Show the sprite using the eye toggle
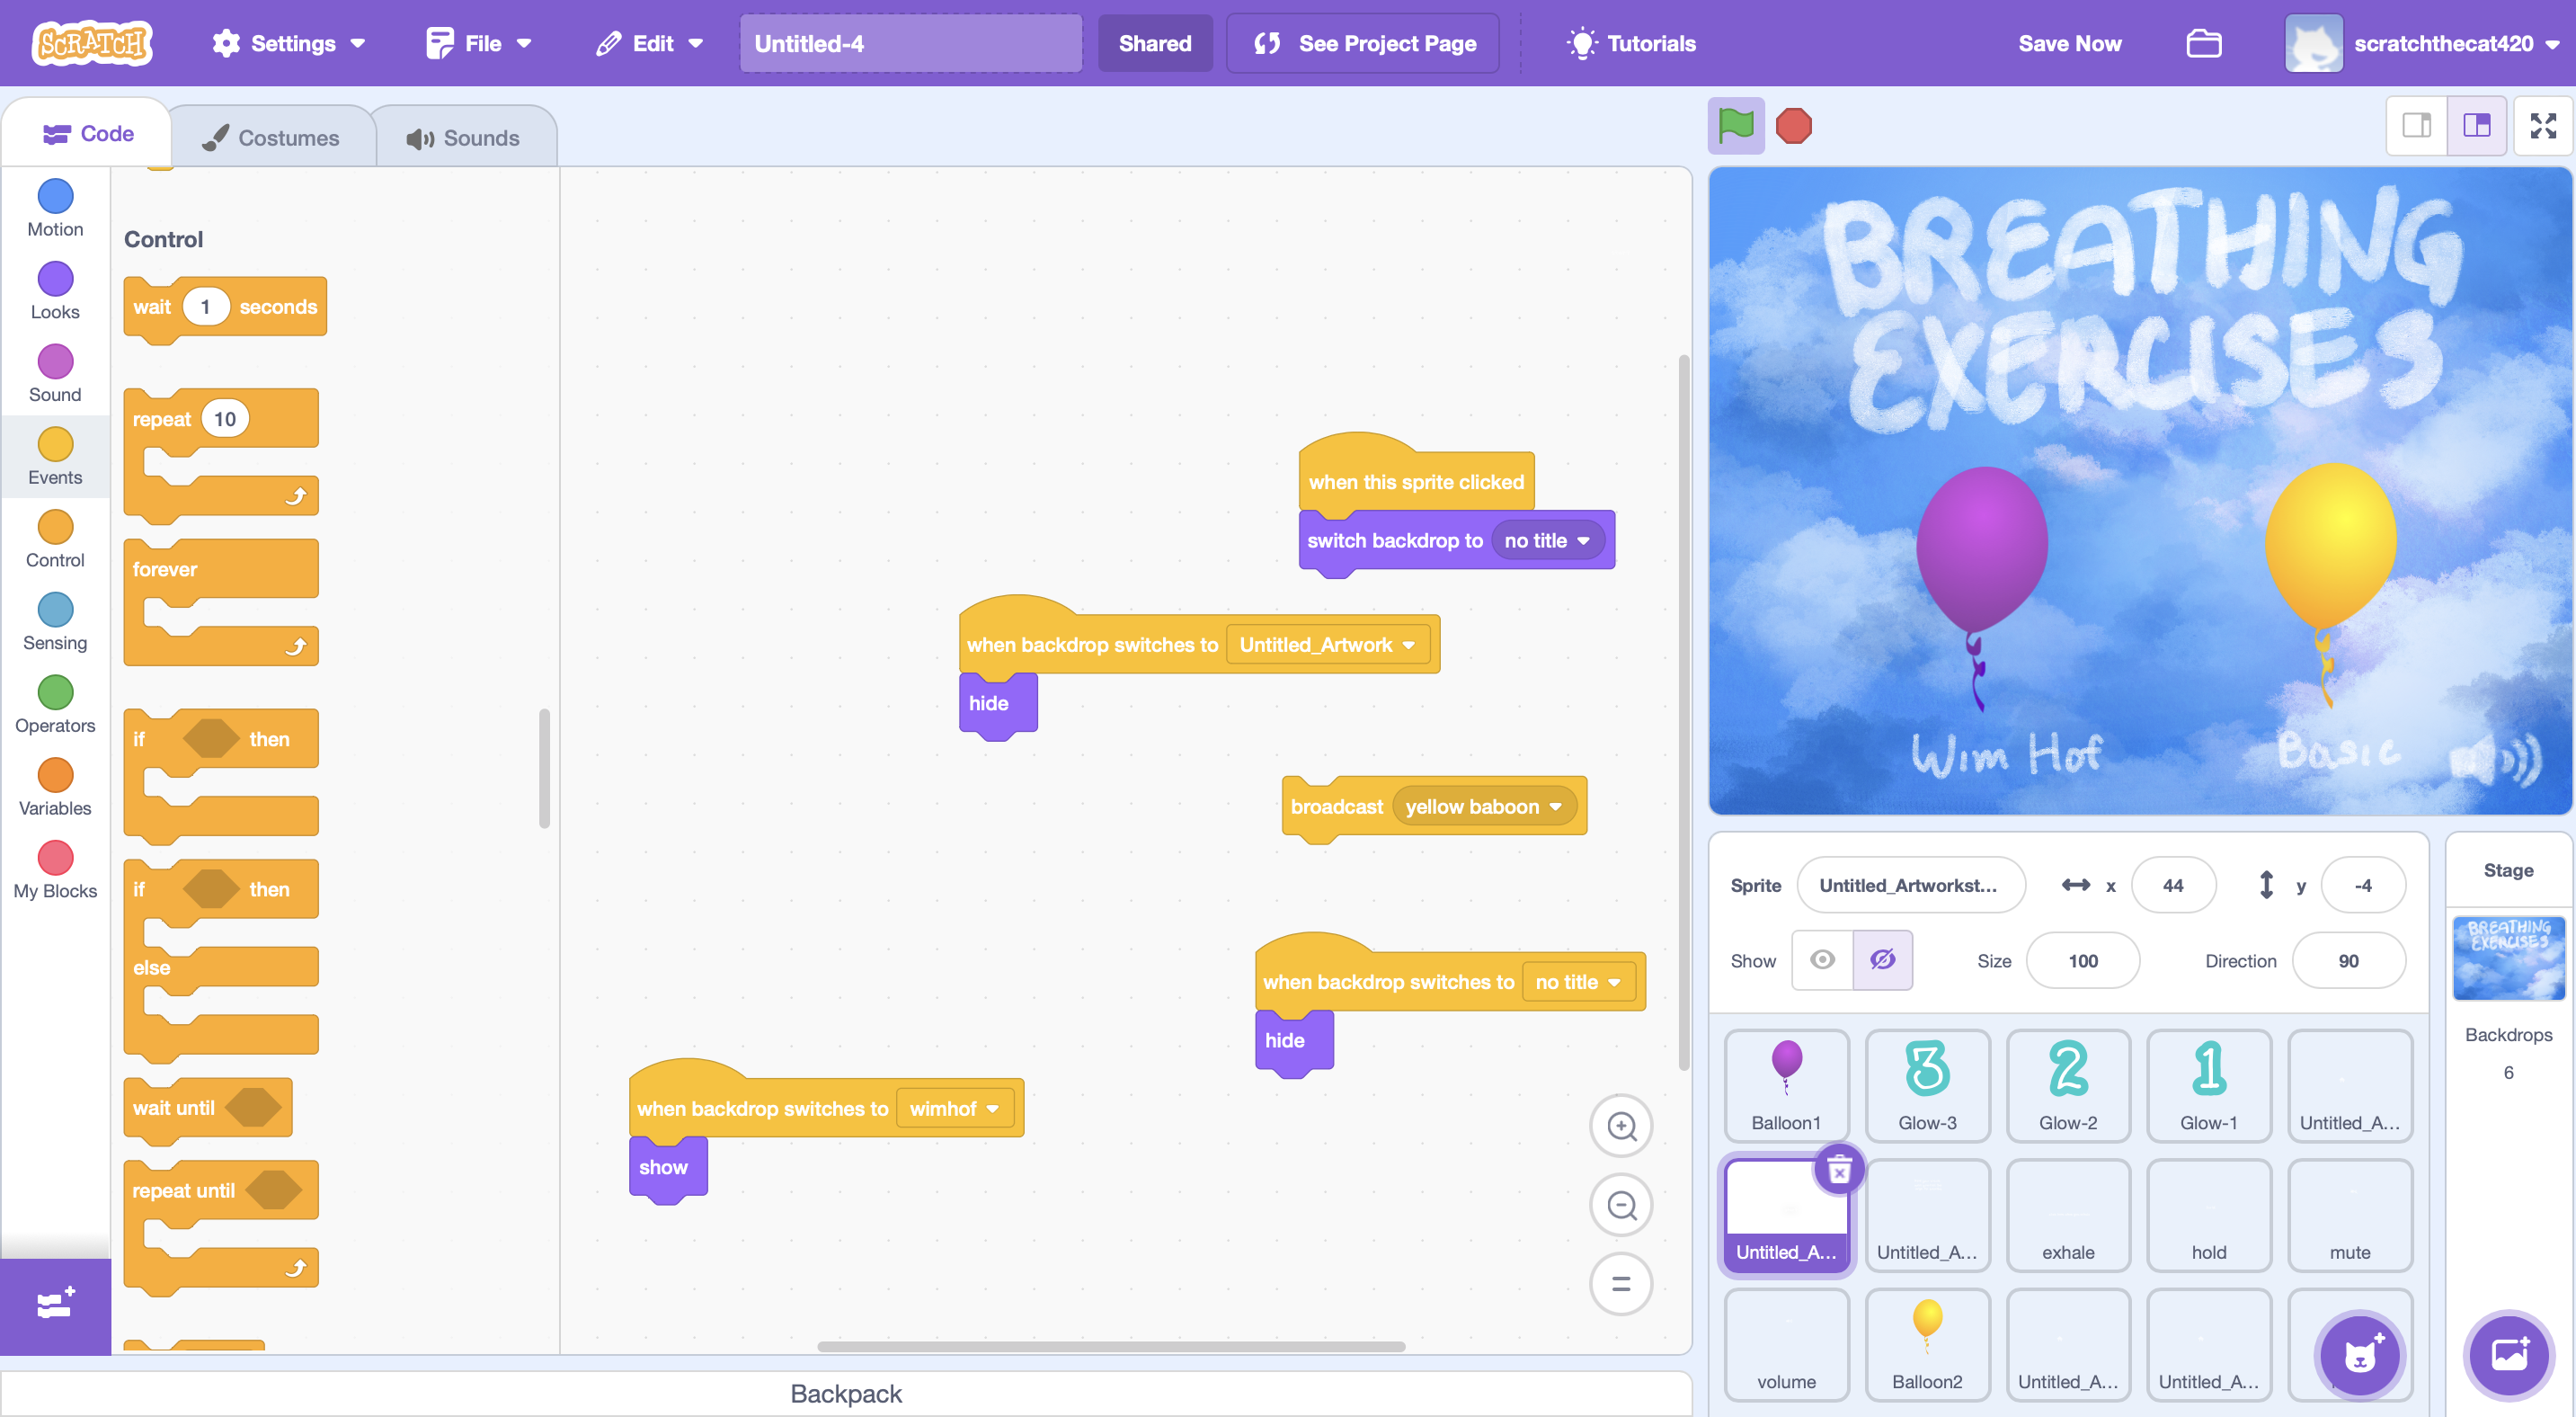Screen dimensions: 2576x1417 pos(1822,960)
